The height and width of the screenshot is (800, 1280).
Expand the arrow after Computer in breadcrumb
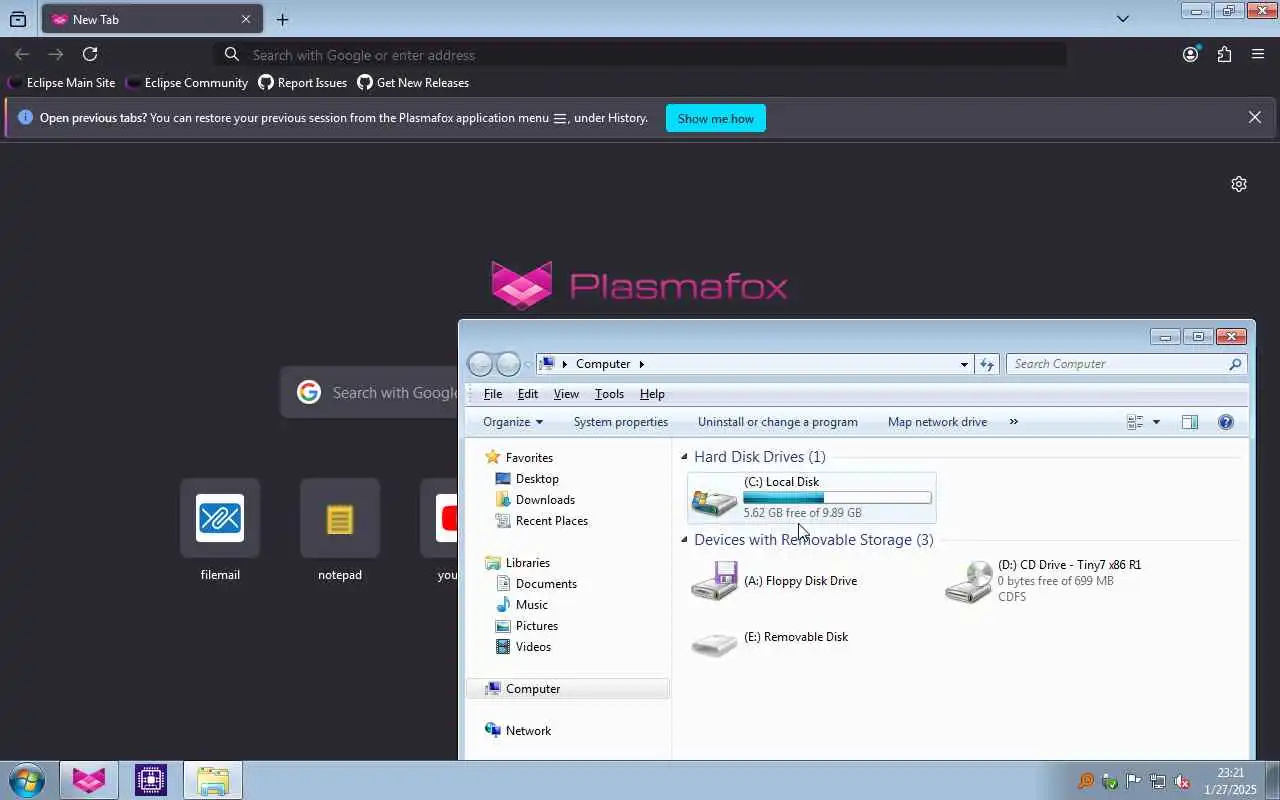(x=642, y=364)
